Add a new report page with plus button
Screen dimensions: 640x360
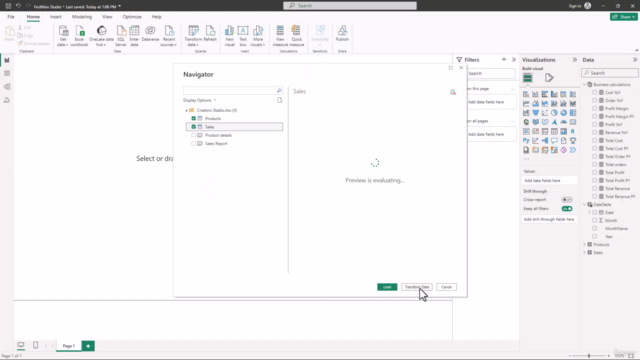[x=88, y=346]
